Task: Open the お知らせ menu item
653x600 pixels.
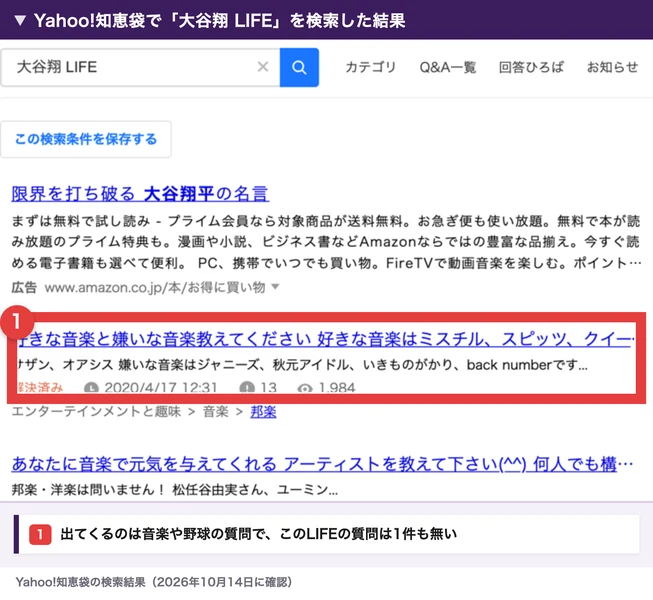Action: tap(612, 67)
